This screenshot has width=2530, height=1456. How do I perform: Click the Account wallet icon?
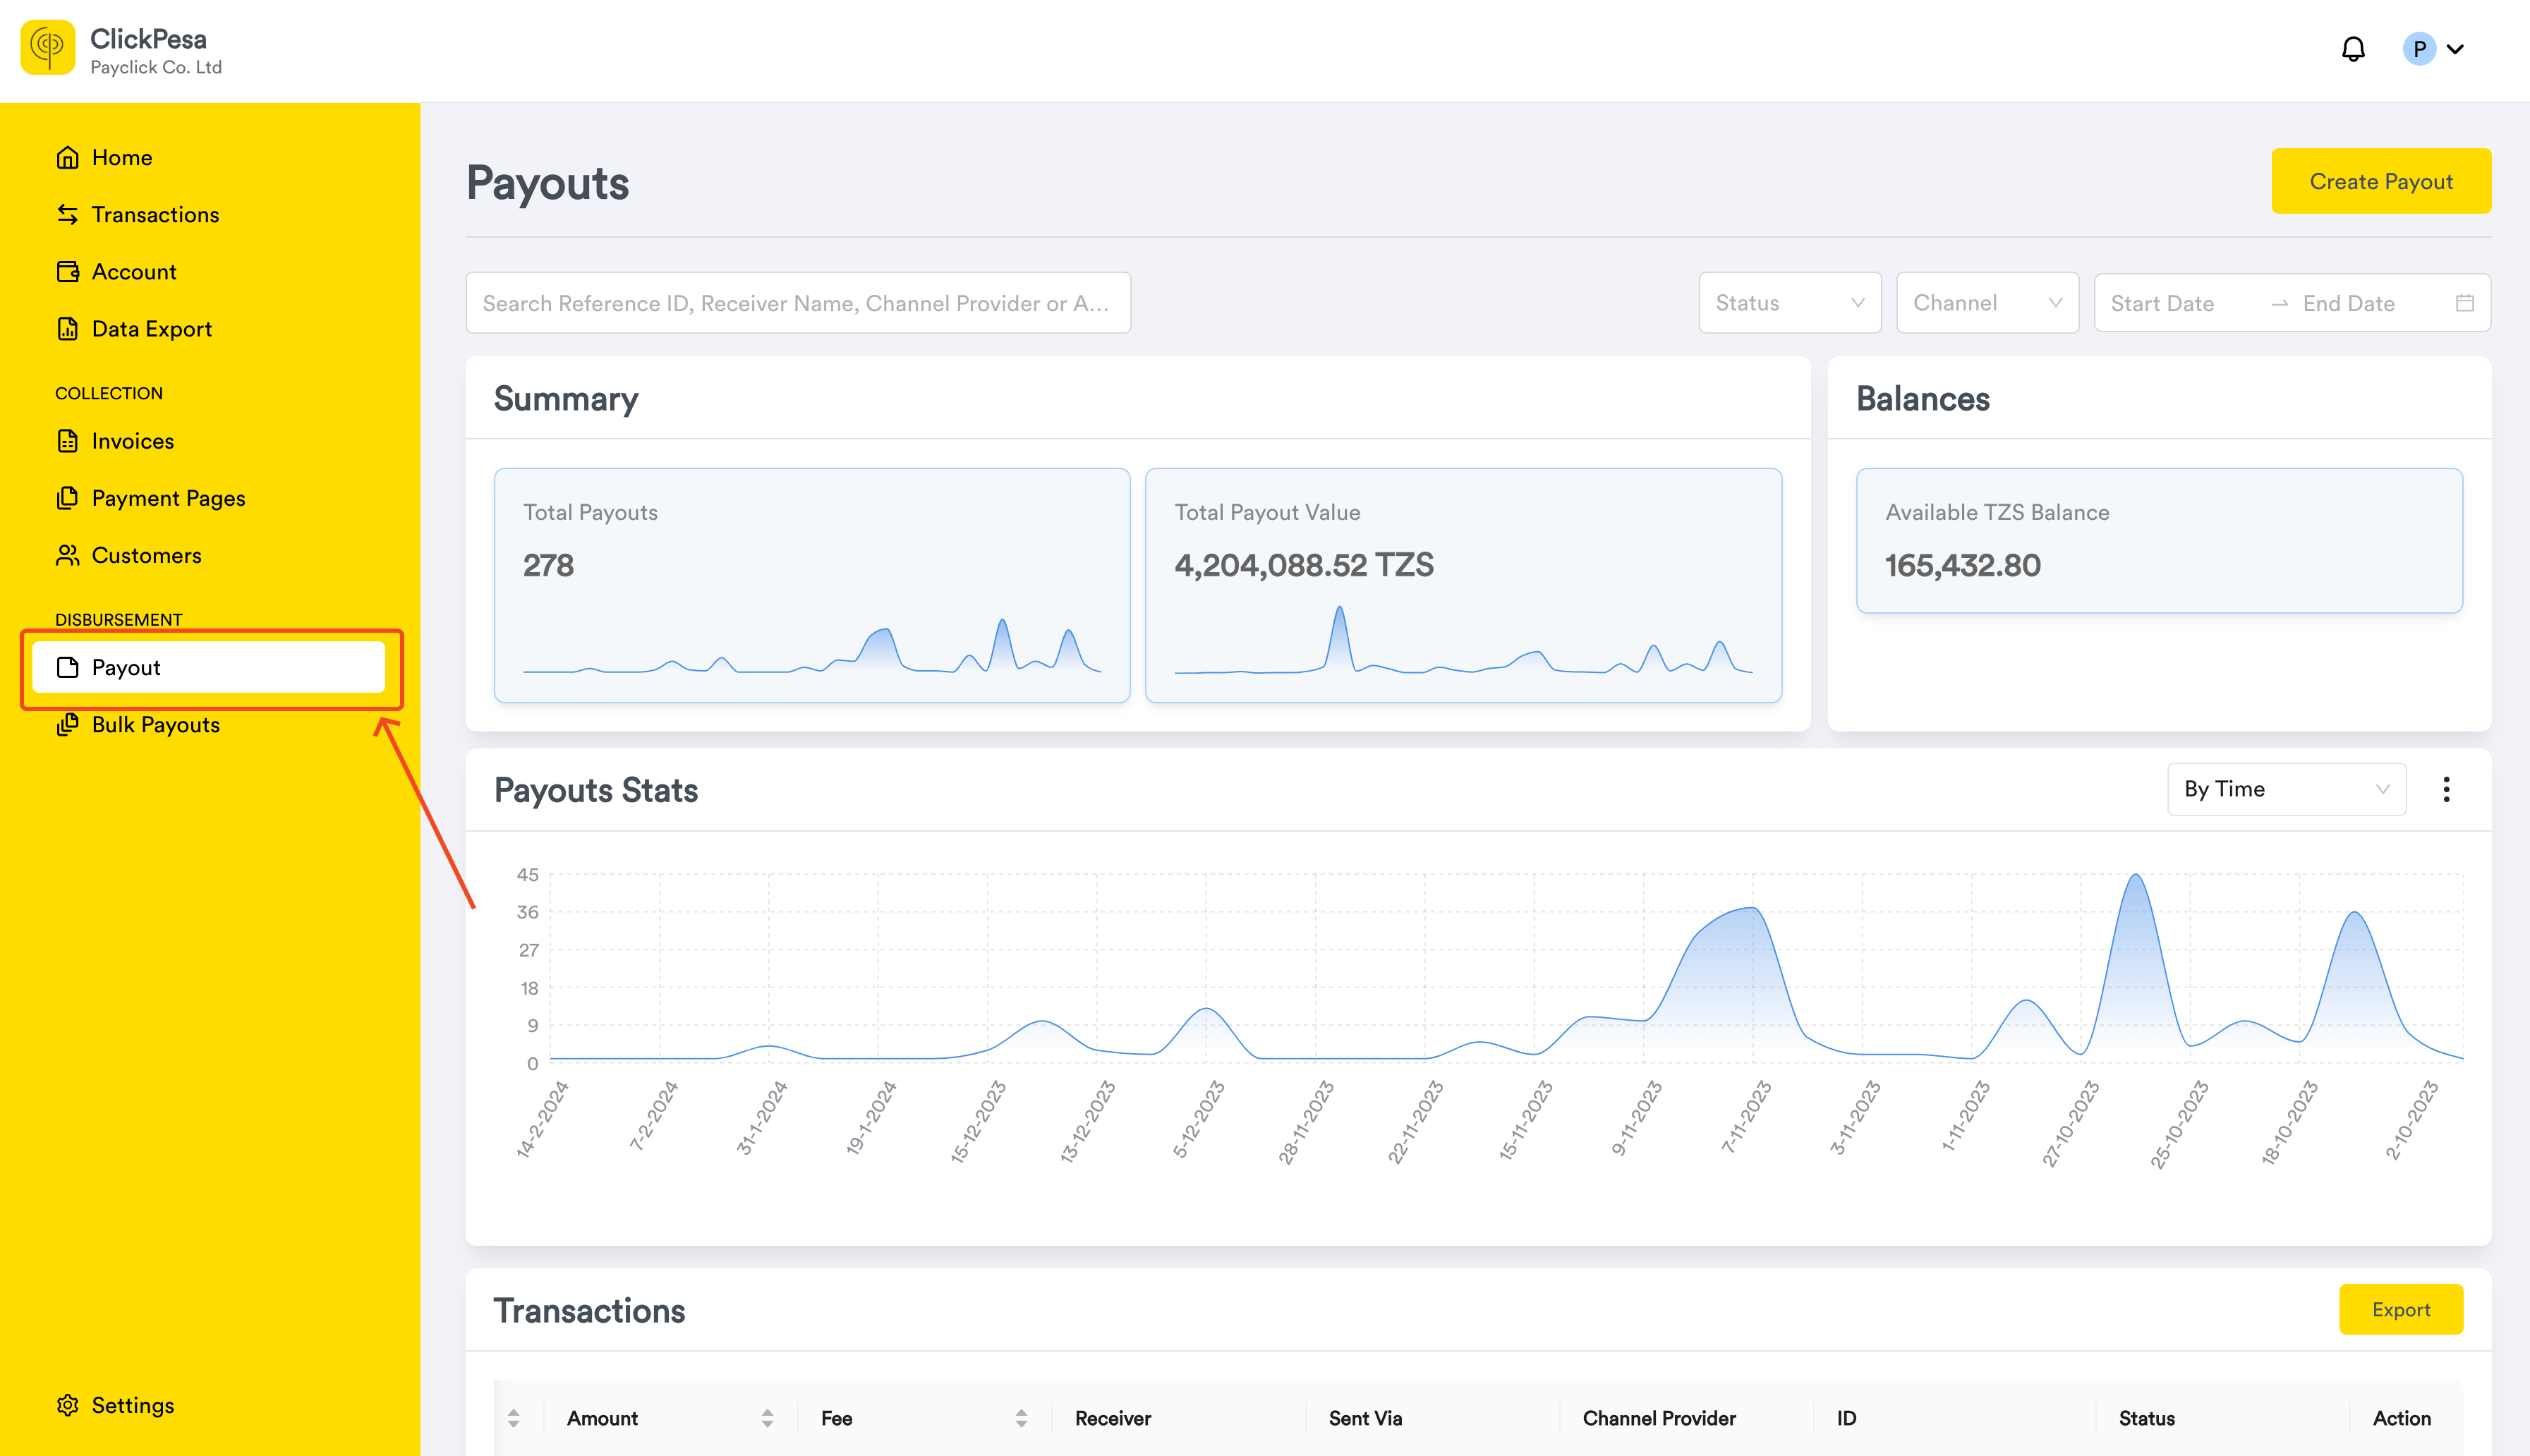(67, 271)
